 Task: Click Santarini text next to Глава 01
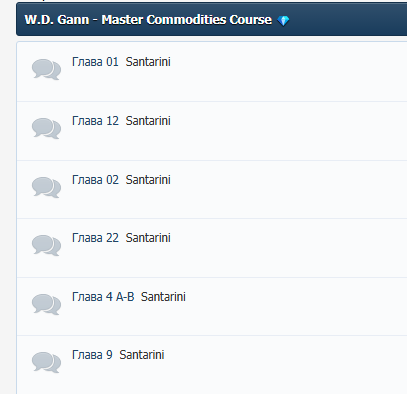148,62
